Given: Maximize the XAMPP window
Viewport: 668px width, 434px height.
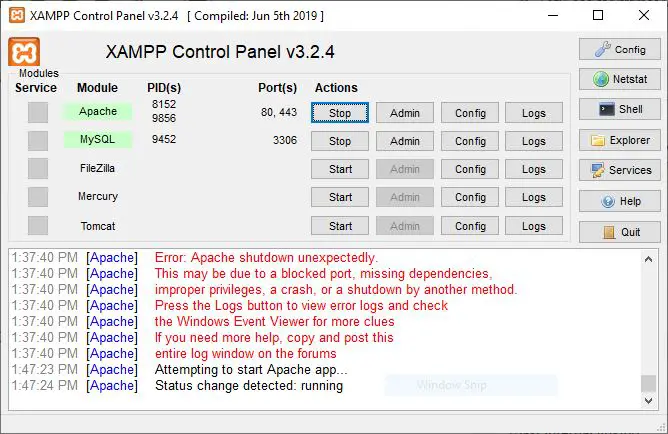Looking at the screenshot, I should pyautogui.click(x=598, y=15).
